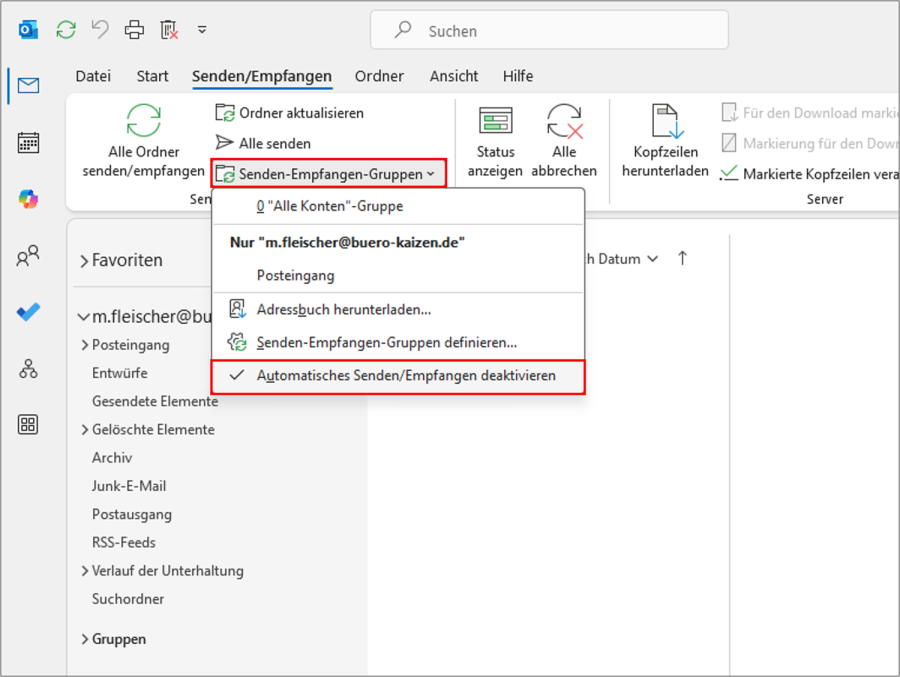Click Alle Ordner senden/empfangen

[143, 138]
